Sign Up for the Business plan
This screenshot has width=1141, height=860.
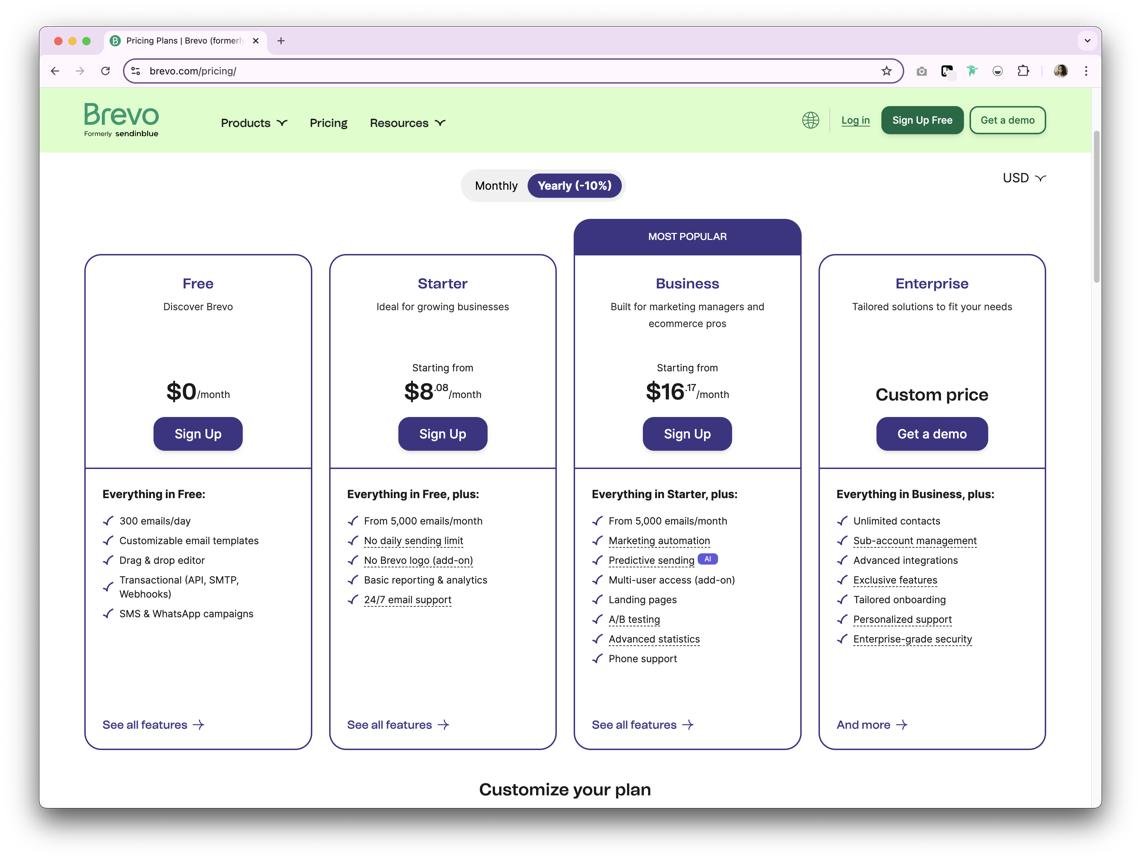(687, 434)
